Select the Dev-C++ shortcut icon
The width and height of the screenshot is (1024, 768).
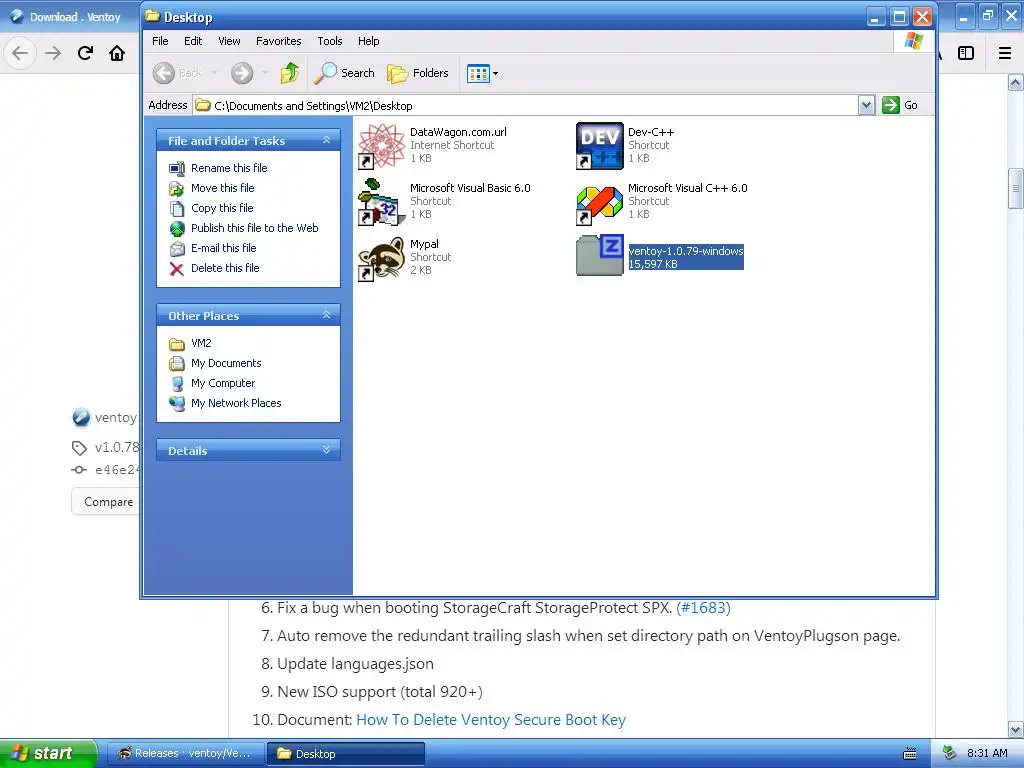click(x=600, y=146)
